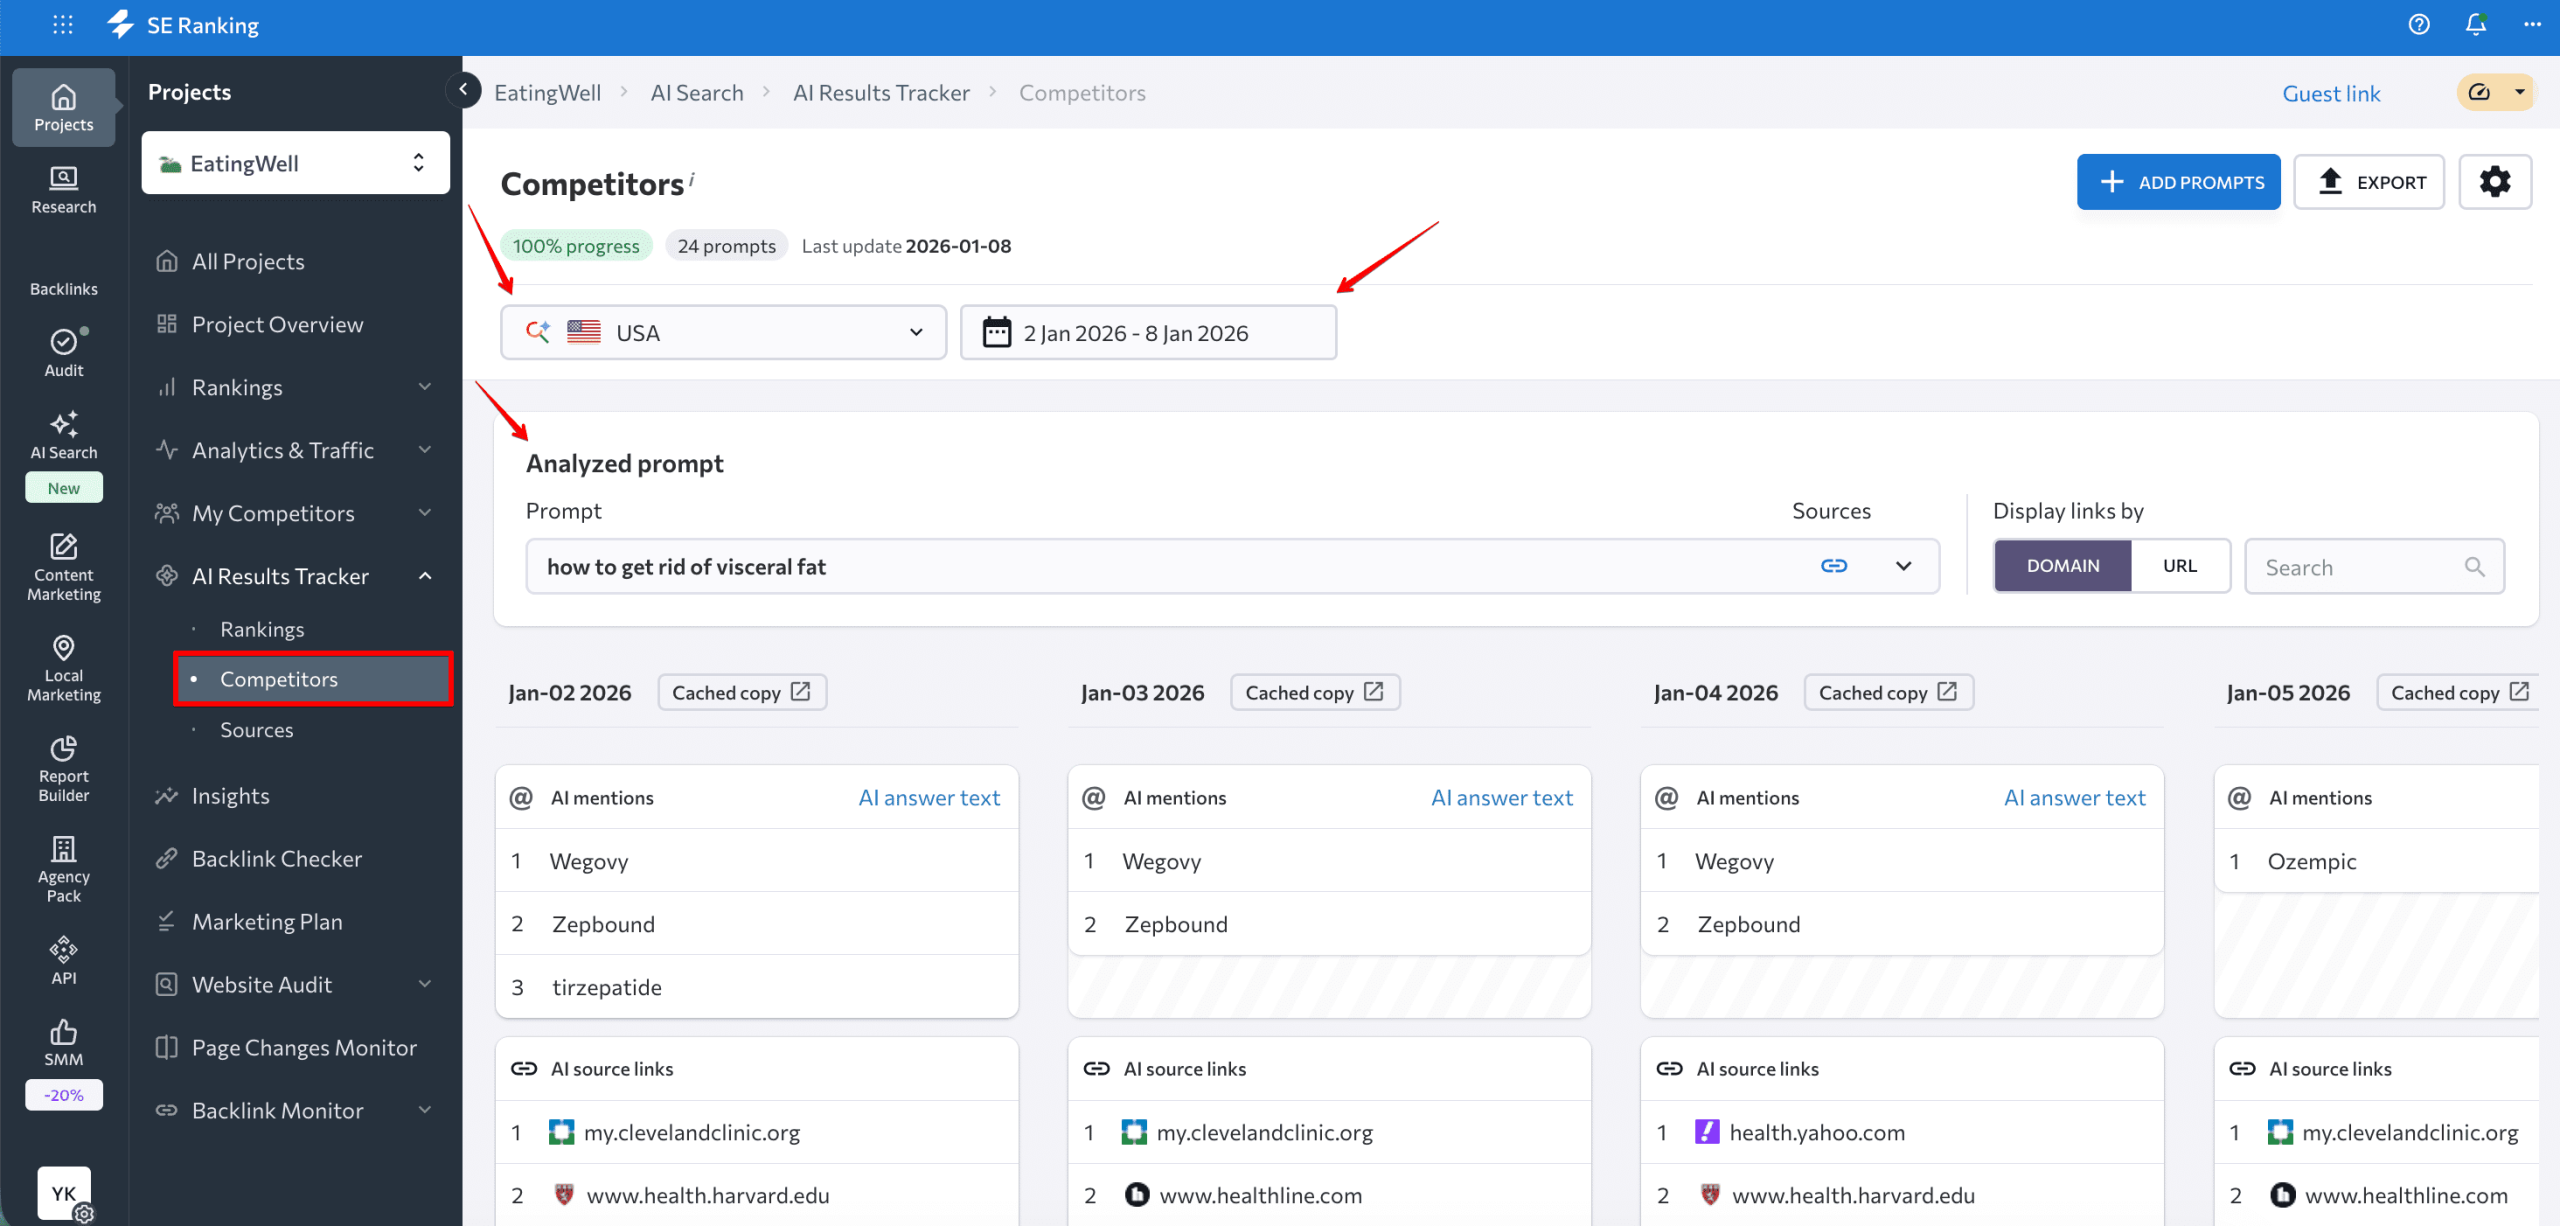Open the EatingWell project switcher

pos(294,162)
